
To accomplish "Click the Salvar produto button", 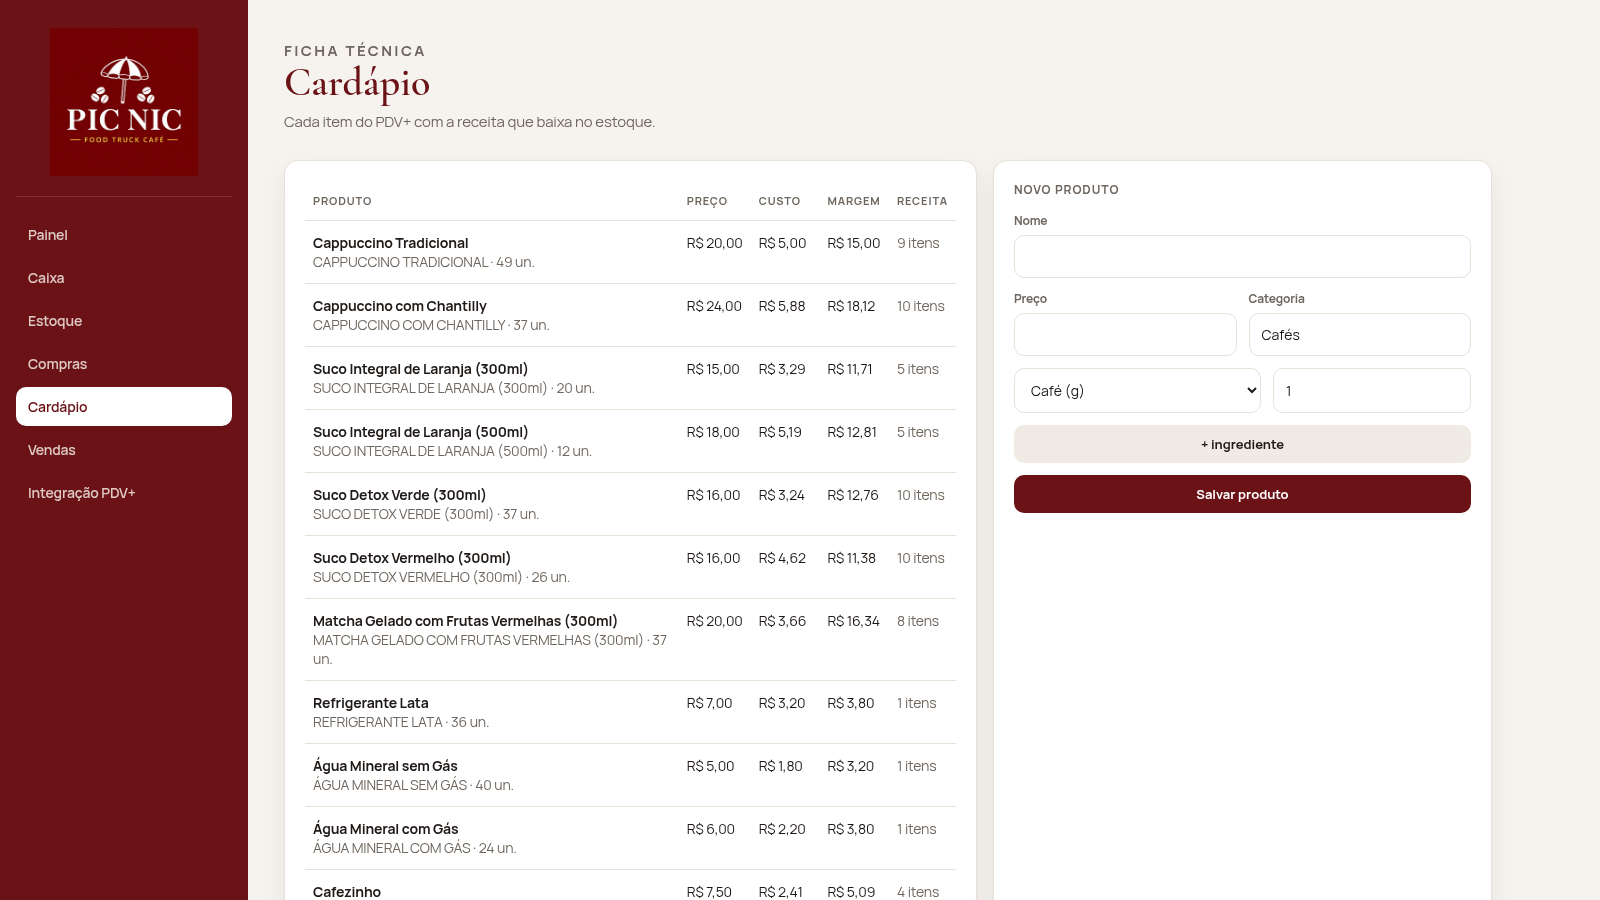I will (x=1242, y=494).
